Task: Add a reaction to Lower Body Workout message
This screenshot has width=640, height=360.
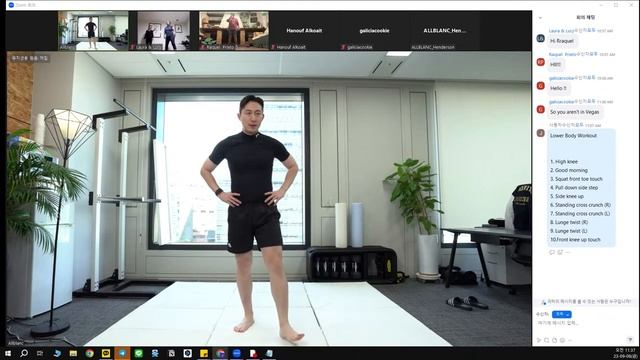Action: (x=560, y=252)
